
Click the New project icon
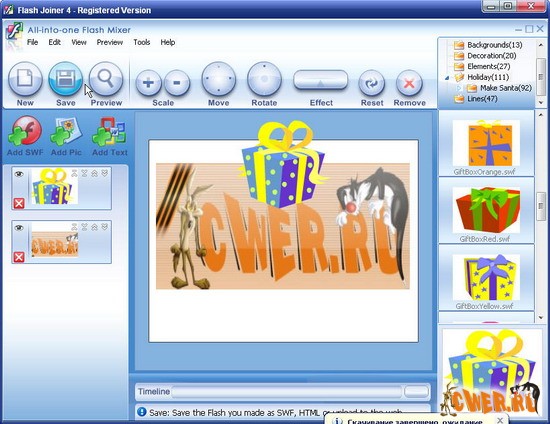point(25,79)
